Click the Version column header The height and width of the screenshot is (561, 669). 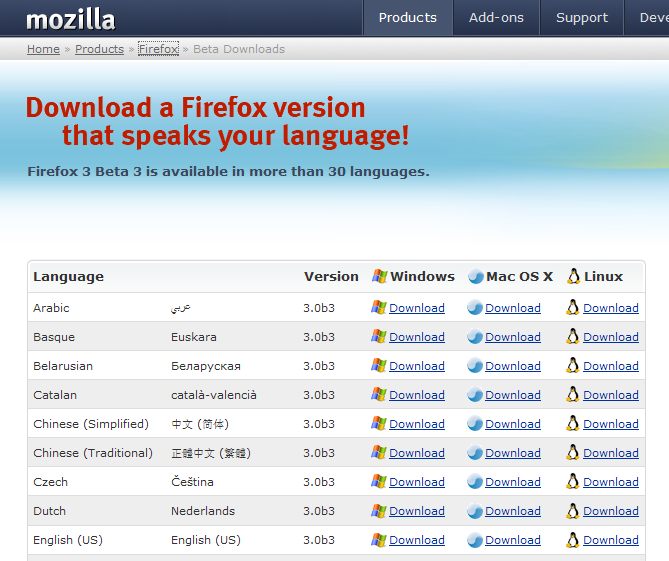(331, 276)
